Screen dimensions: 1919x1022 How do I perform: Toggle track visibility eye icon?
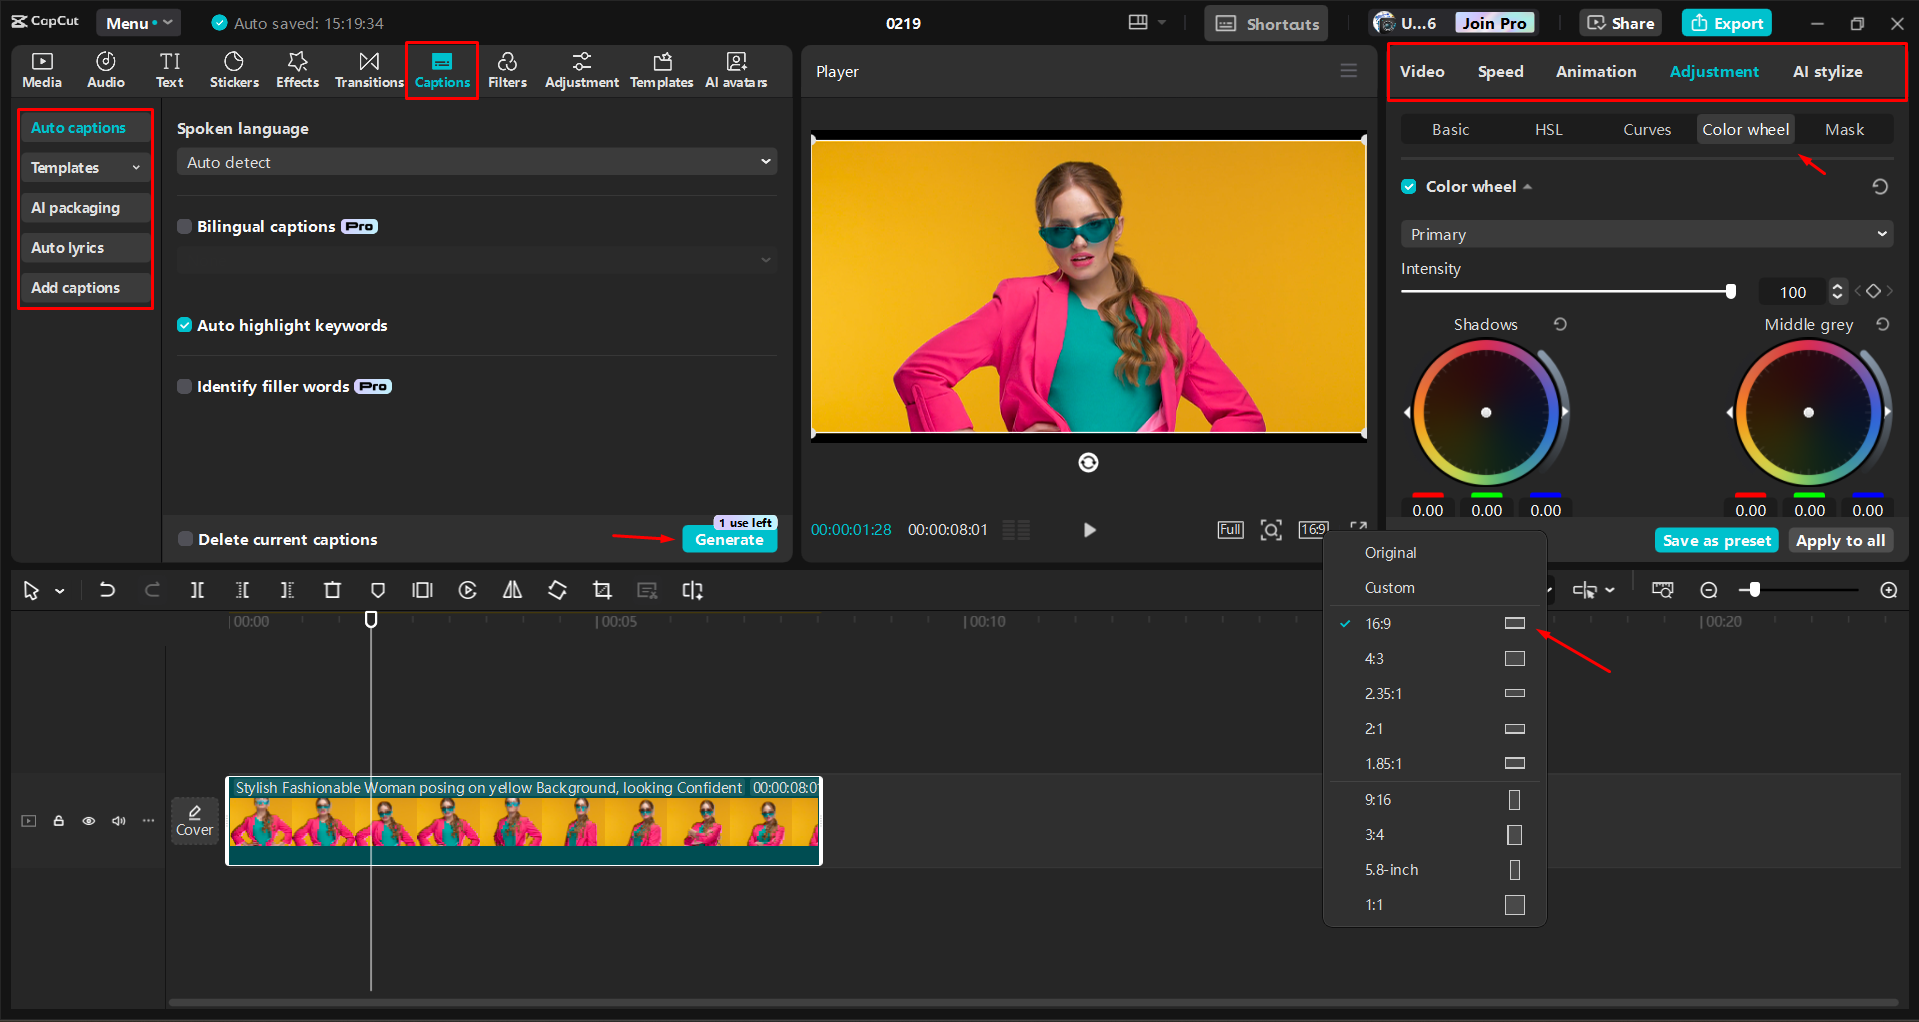[x=89, y=821]
